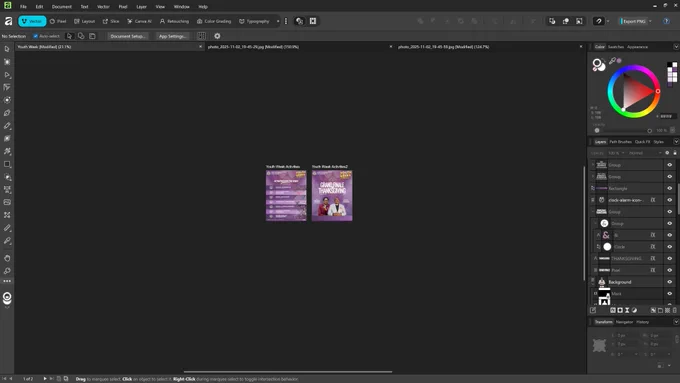Hide the Background layer

tap(670, 282)
